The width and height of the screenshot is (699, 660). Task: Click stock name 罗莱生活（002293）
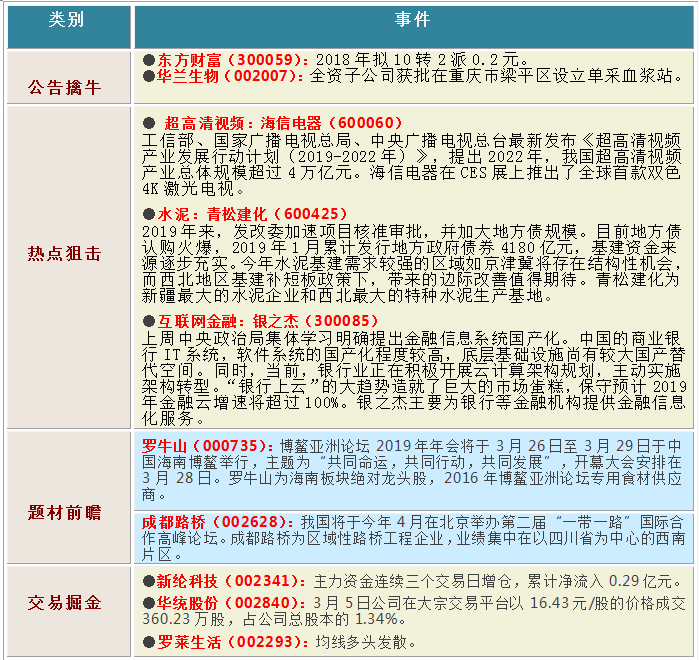230,642
